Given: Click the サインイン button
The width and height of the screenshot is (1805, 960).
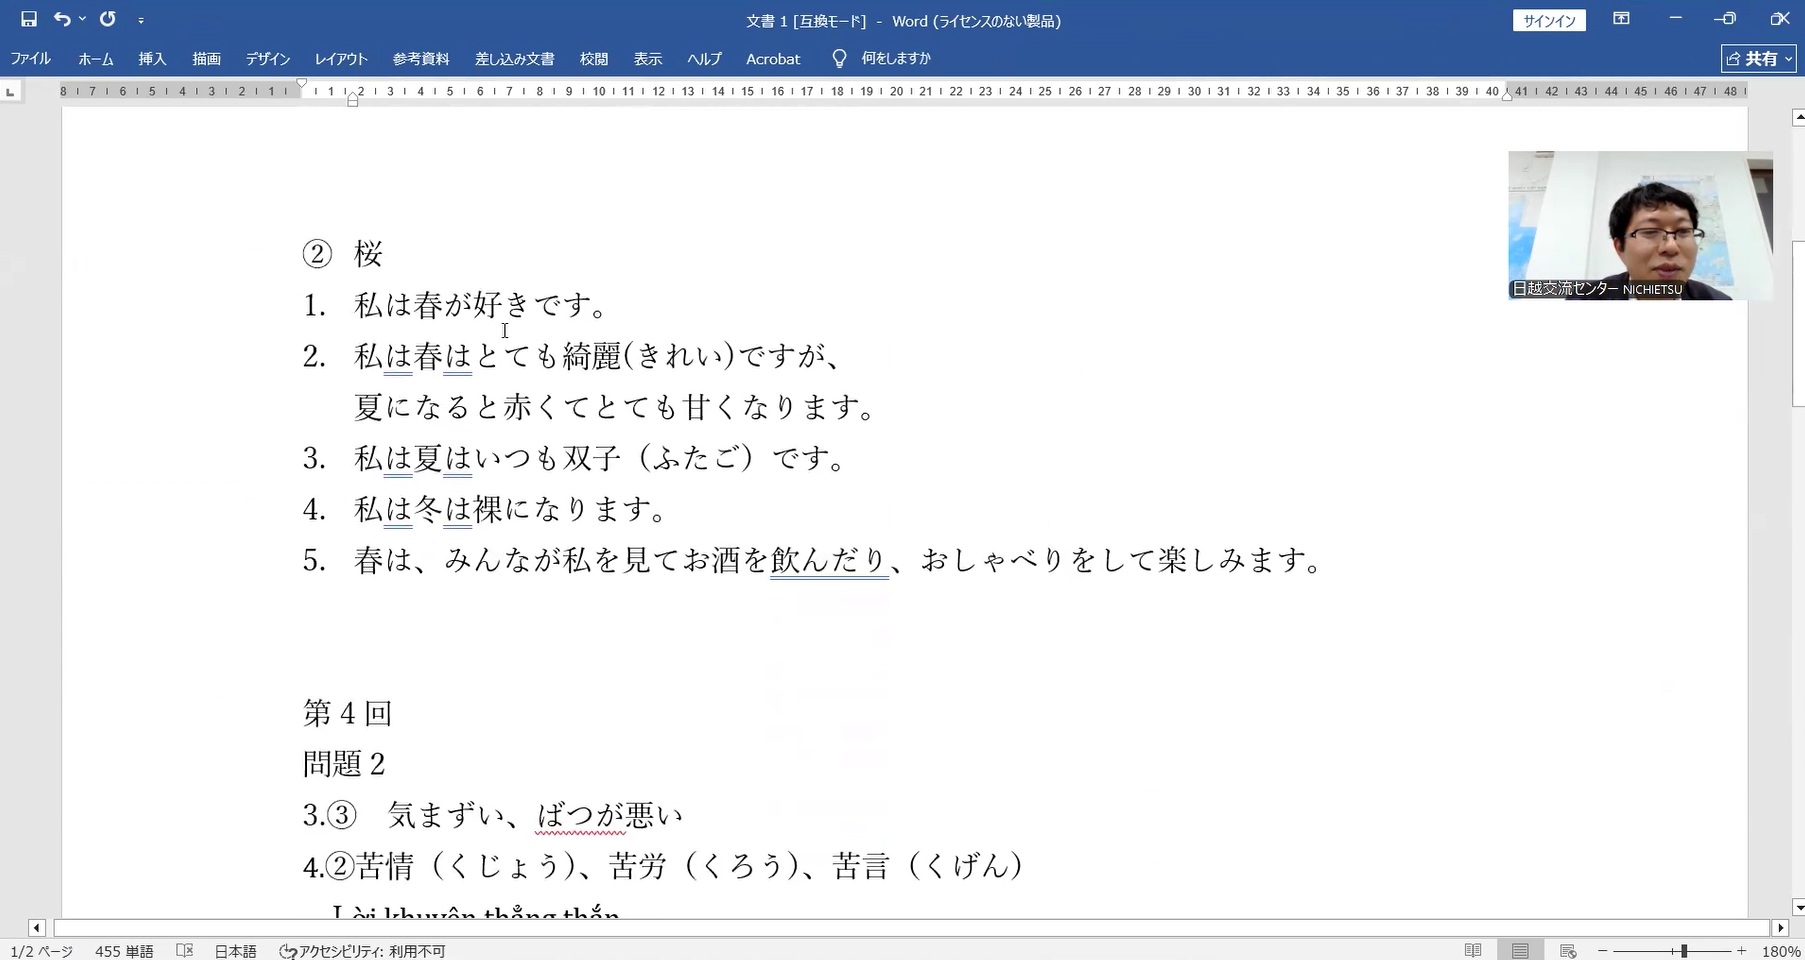Looking at the screenshot, I should click(1549, 21).
